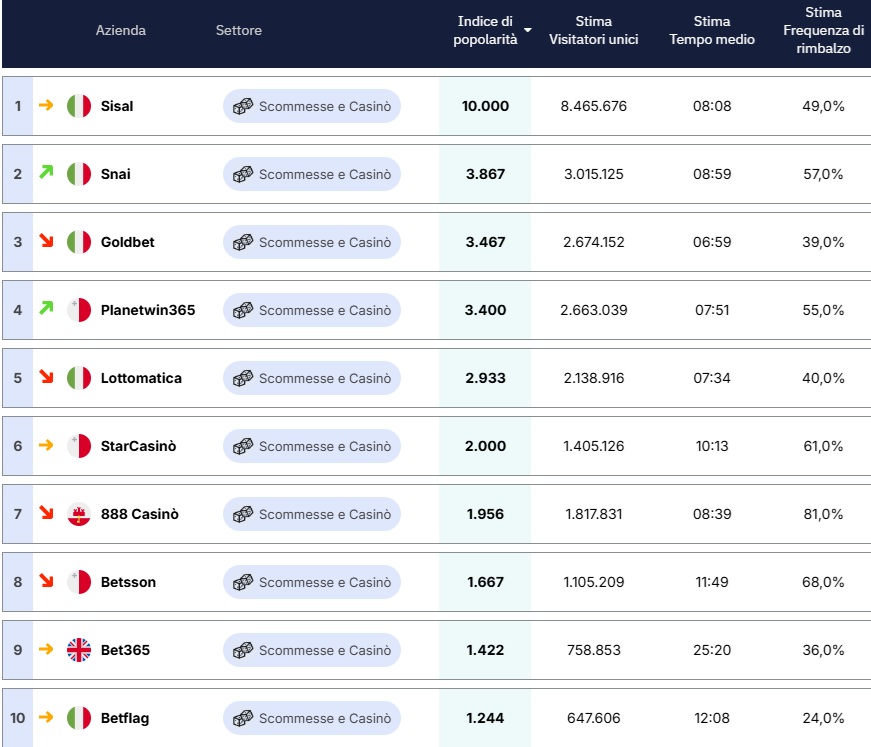Open the Snai company link
The width and height of the screenshot is (871, 747).
116,174
